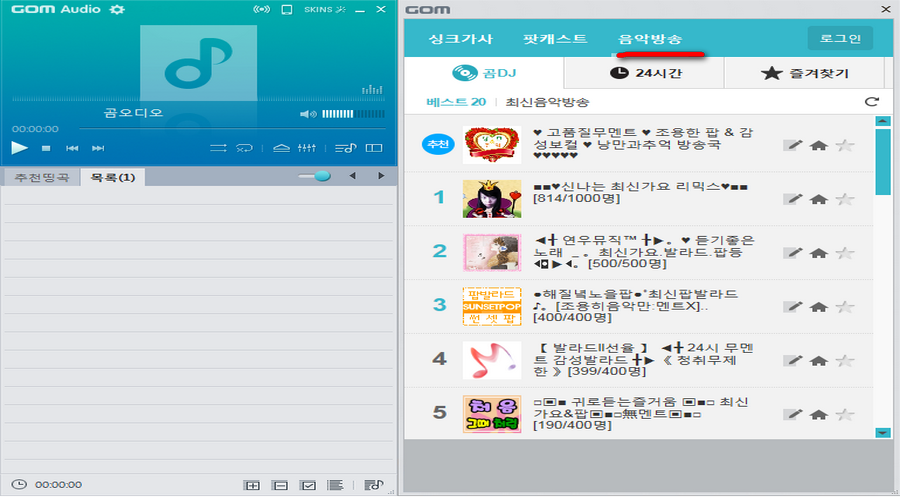Image resolution: width=900 pixels, height=497 pixels.
Task: Click the playback seek bar
Action: [x=232, y=129]
